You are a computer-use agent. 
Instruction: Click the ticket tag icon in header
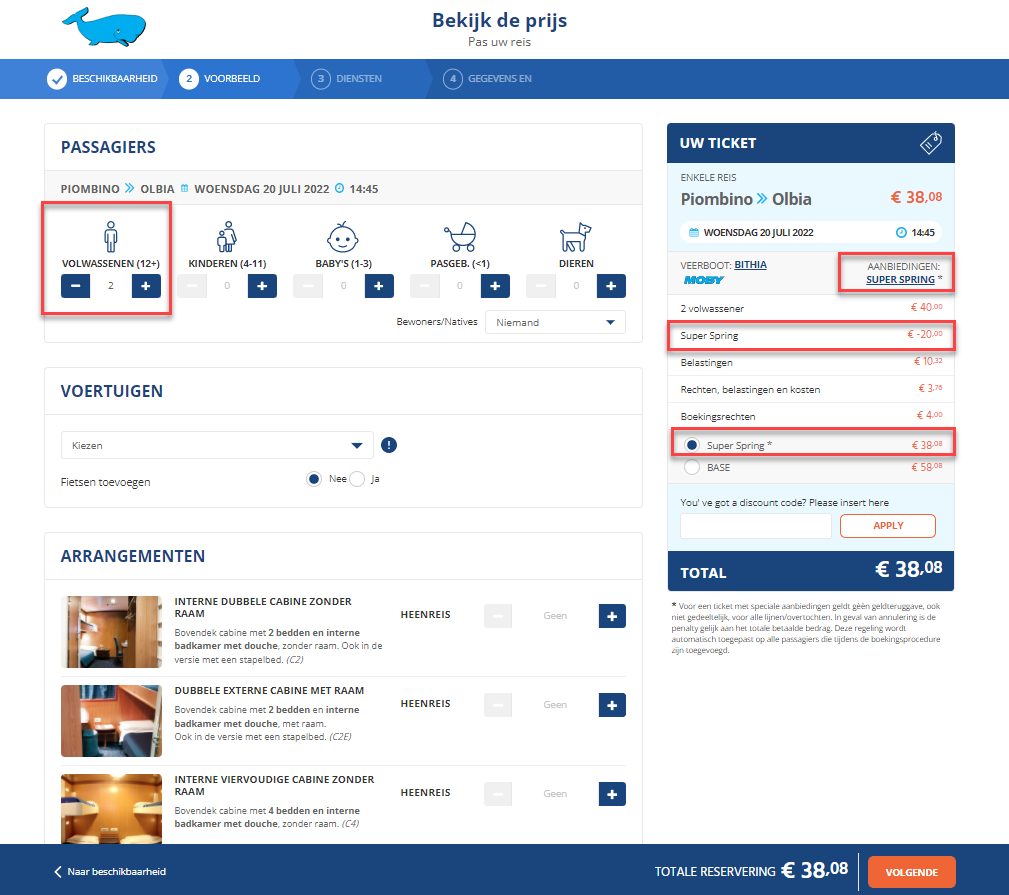pos(929,143)
